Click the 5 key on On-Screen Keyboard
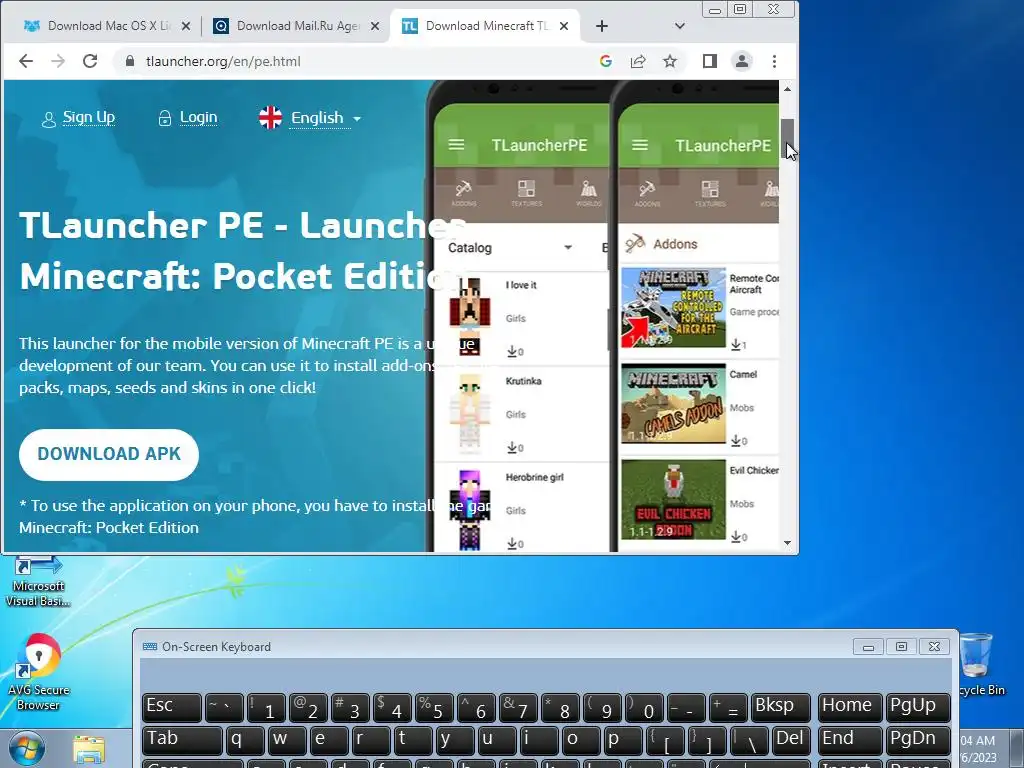1024x768 pixels. pyautogui.click(x=434, y=707)
